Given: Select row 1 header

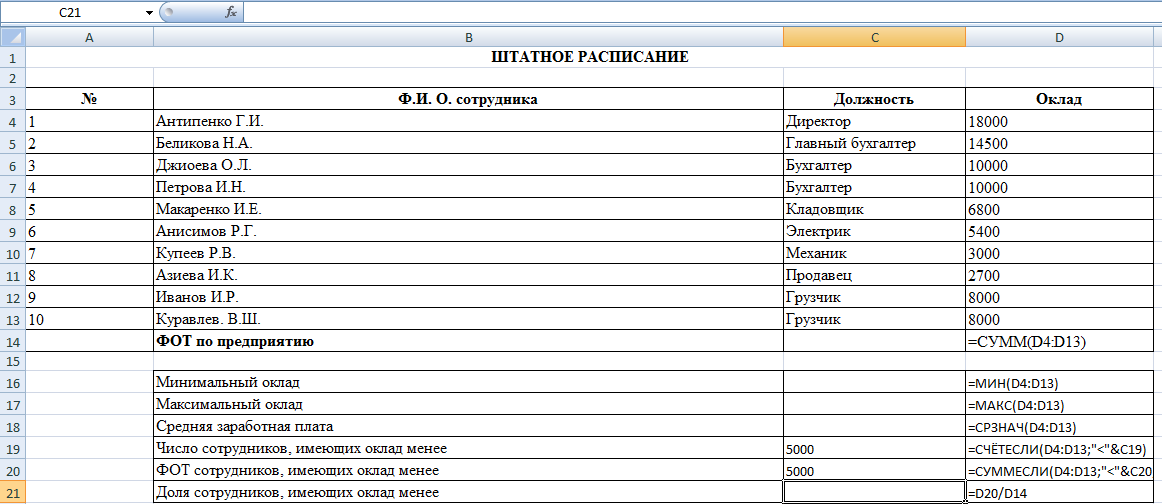Looking at the screenshot, I should [x=13, y=57].
